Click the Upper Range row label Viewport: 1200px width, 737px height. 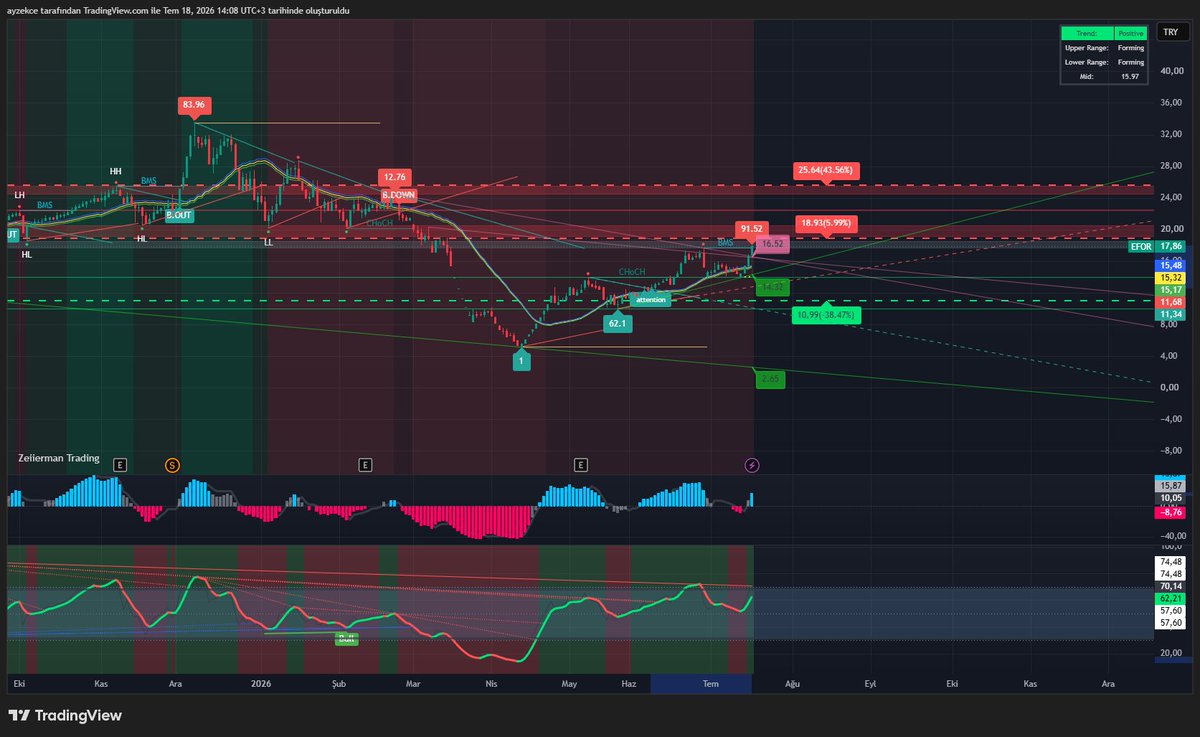pyautogui.click(x=1087, y=47)
